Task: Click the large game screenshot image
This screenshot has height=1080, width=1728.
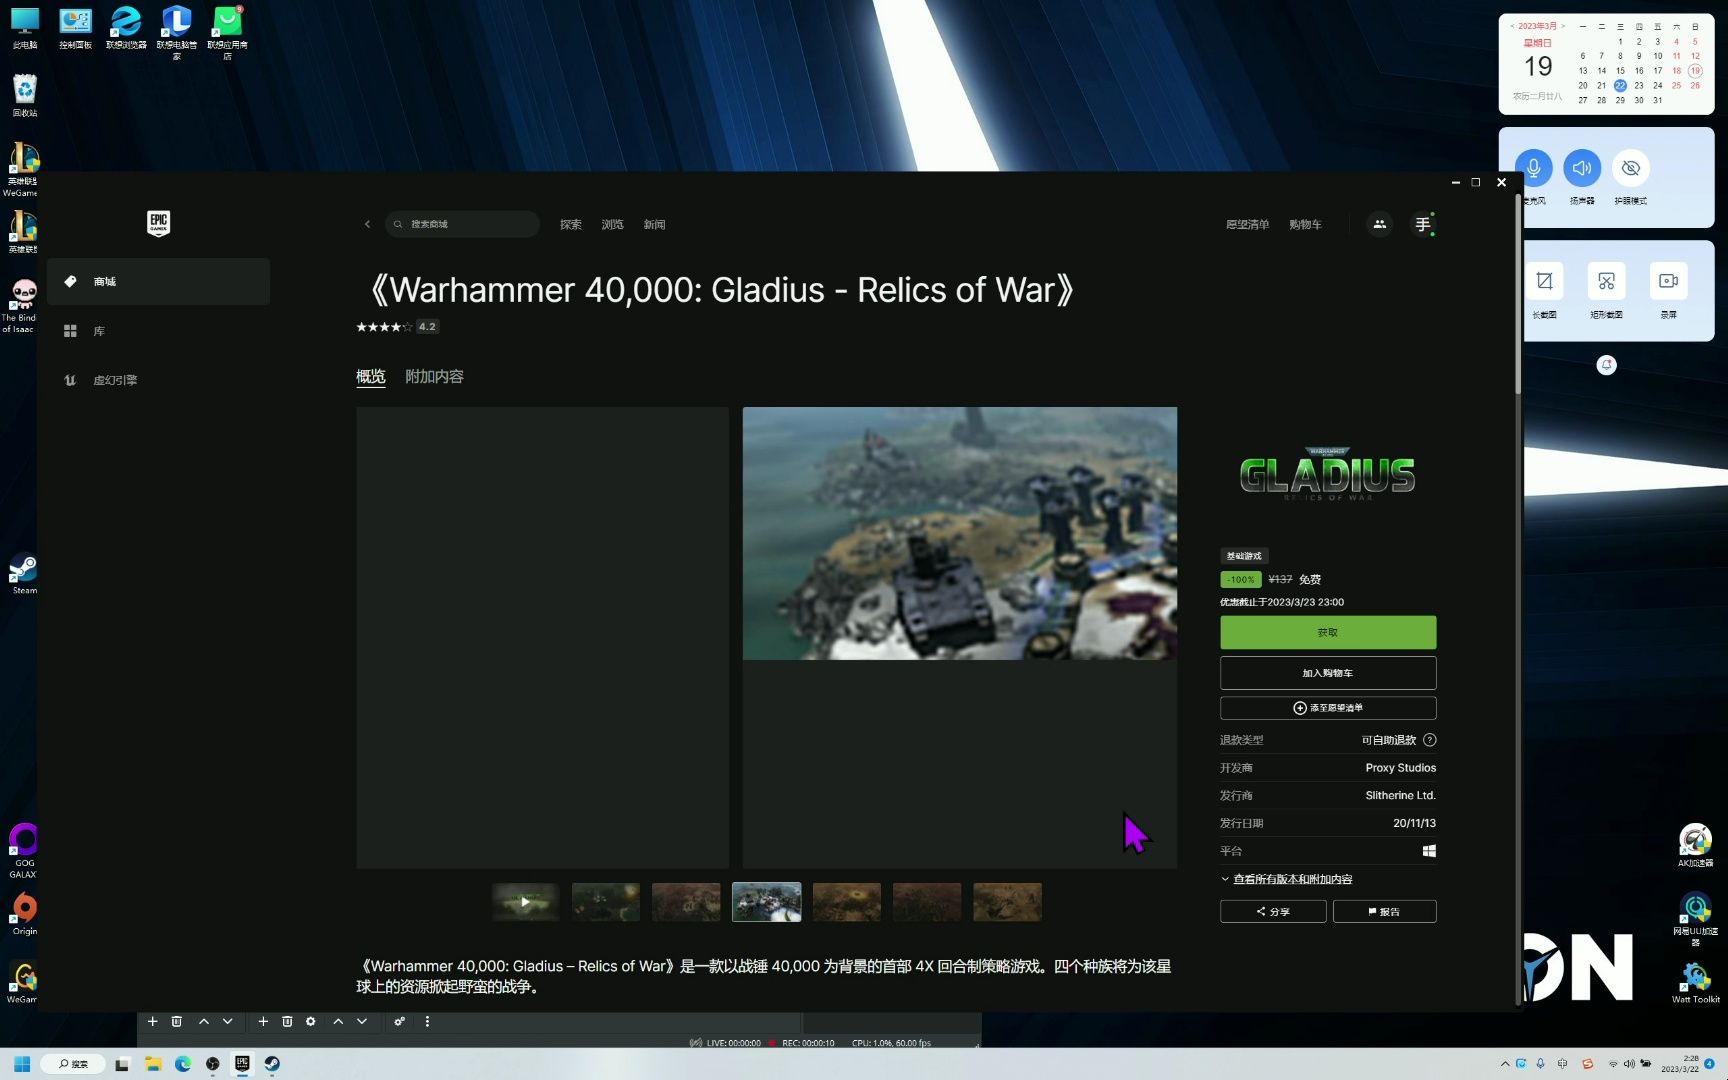Action: tap(960, 533)
